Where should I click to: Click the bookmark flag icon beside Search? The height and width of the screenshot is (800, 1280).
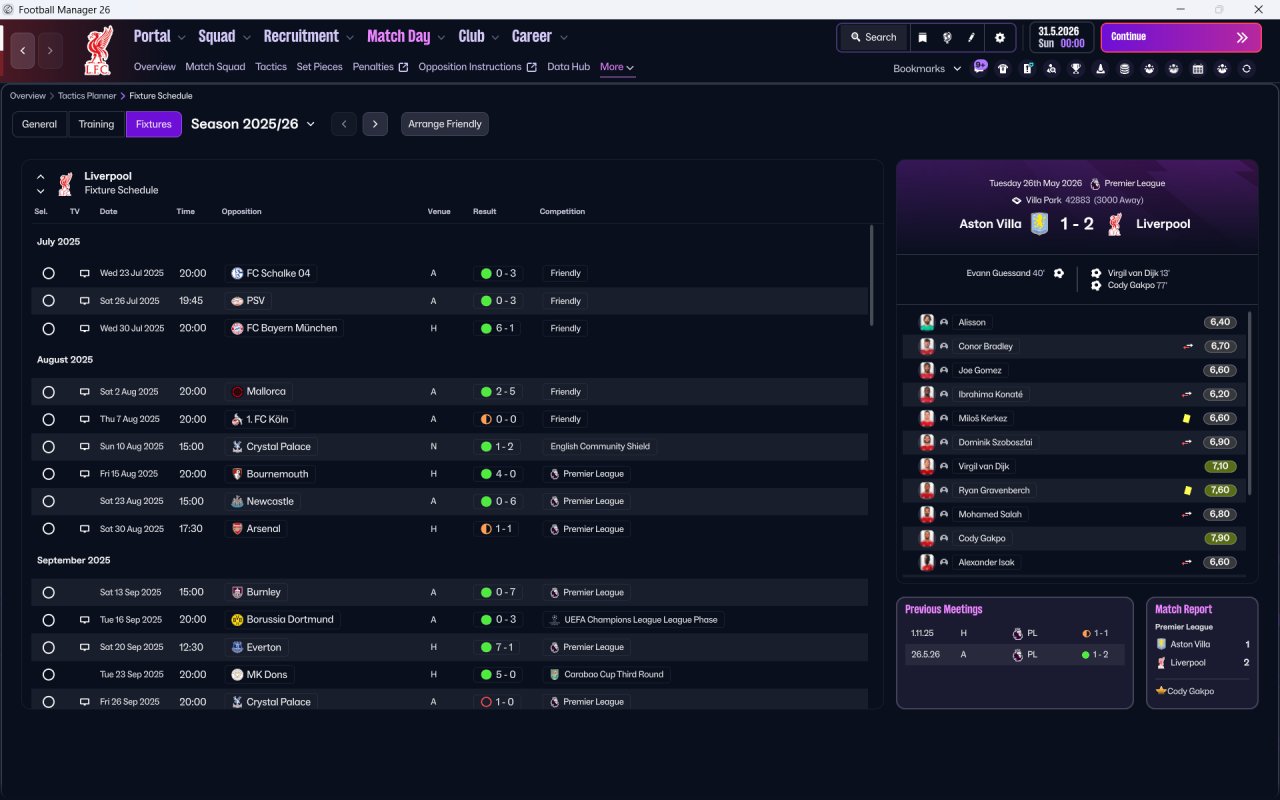tap(923, 37)
